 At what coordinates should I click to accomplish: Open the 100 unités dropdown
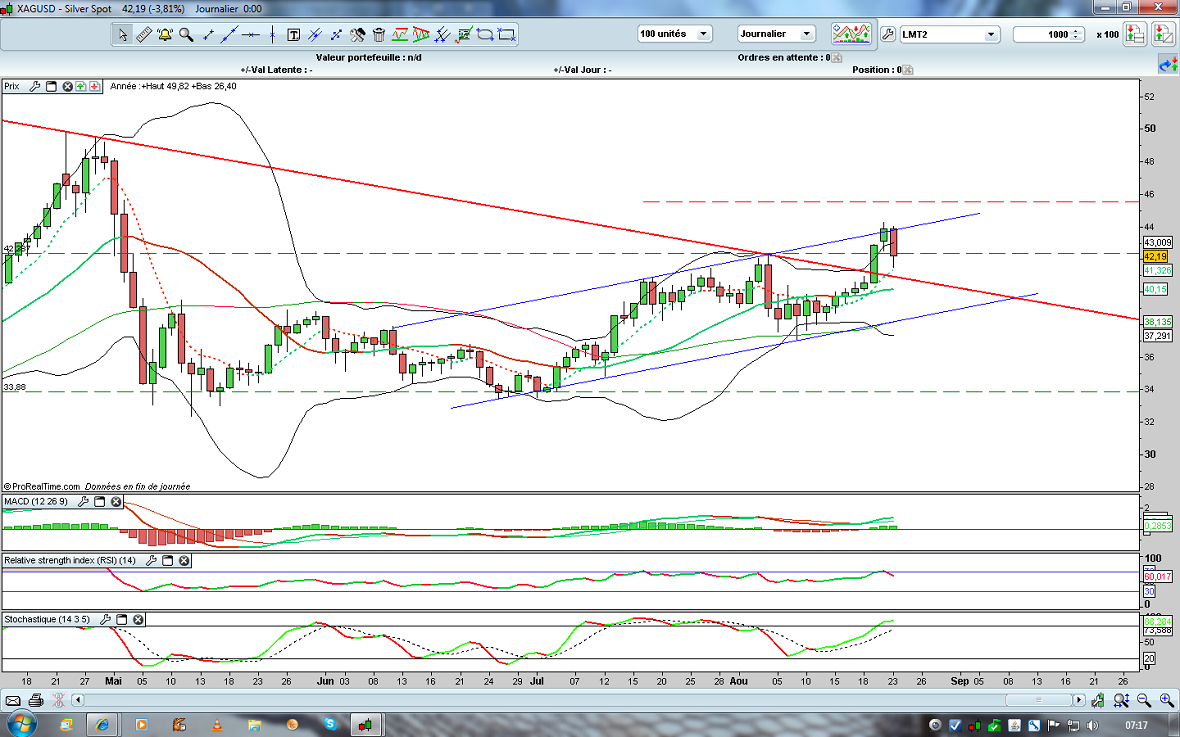[x=675, y=34]
